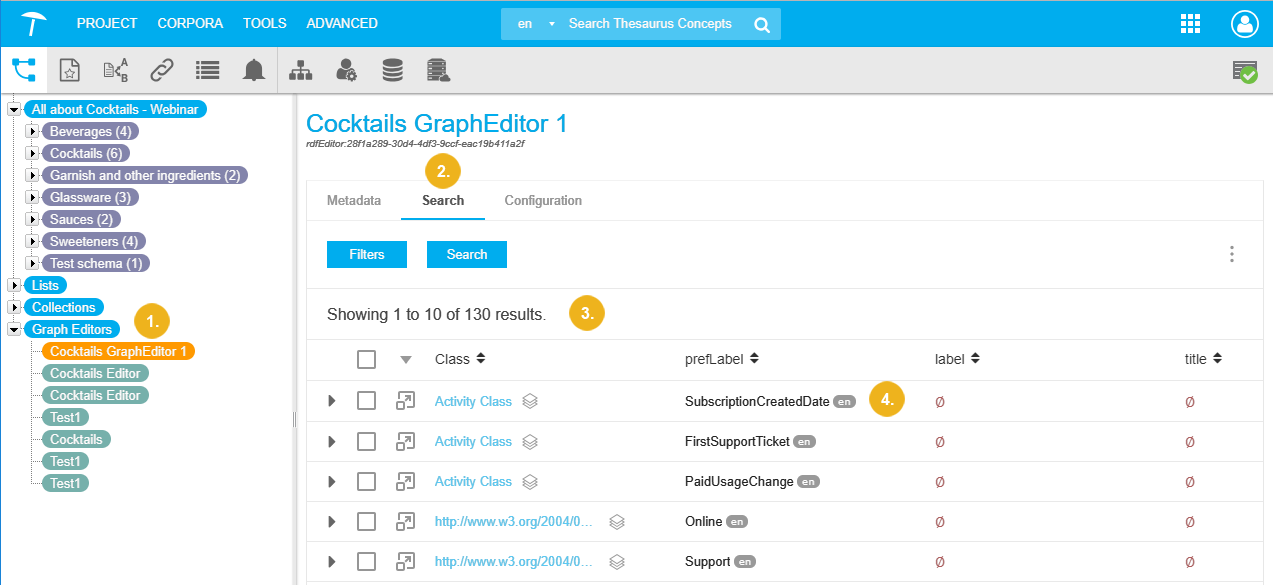Expand the Beverages (4) tree node
The height and width of the screenshot is (585, 1273).
click(32, 131)
